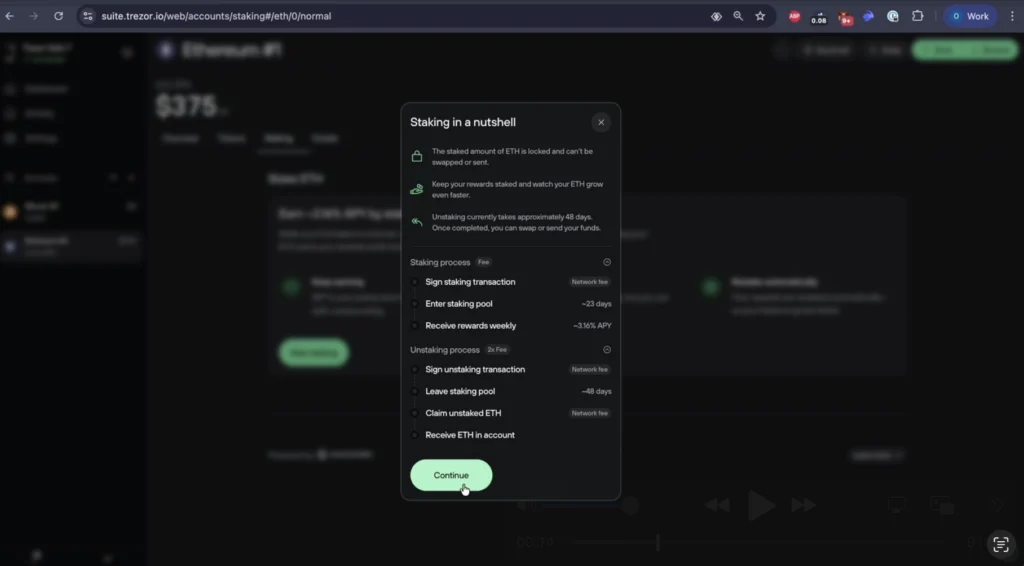Close the Staking in a nutshell dialog
Viewport: 1024px width, 566px height.
point(600,122)
